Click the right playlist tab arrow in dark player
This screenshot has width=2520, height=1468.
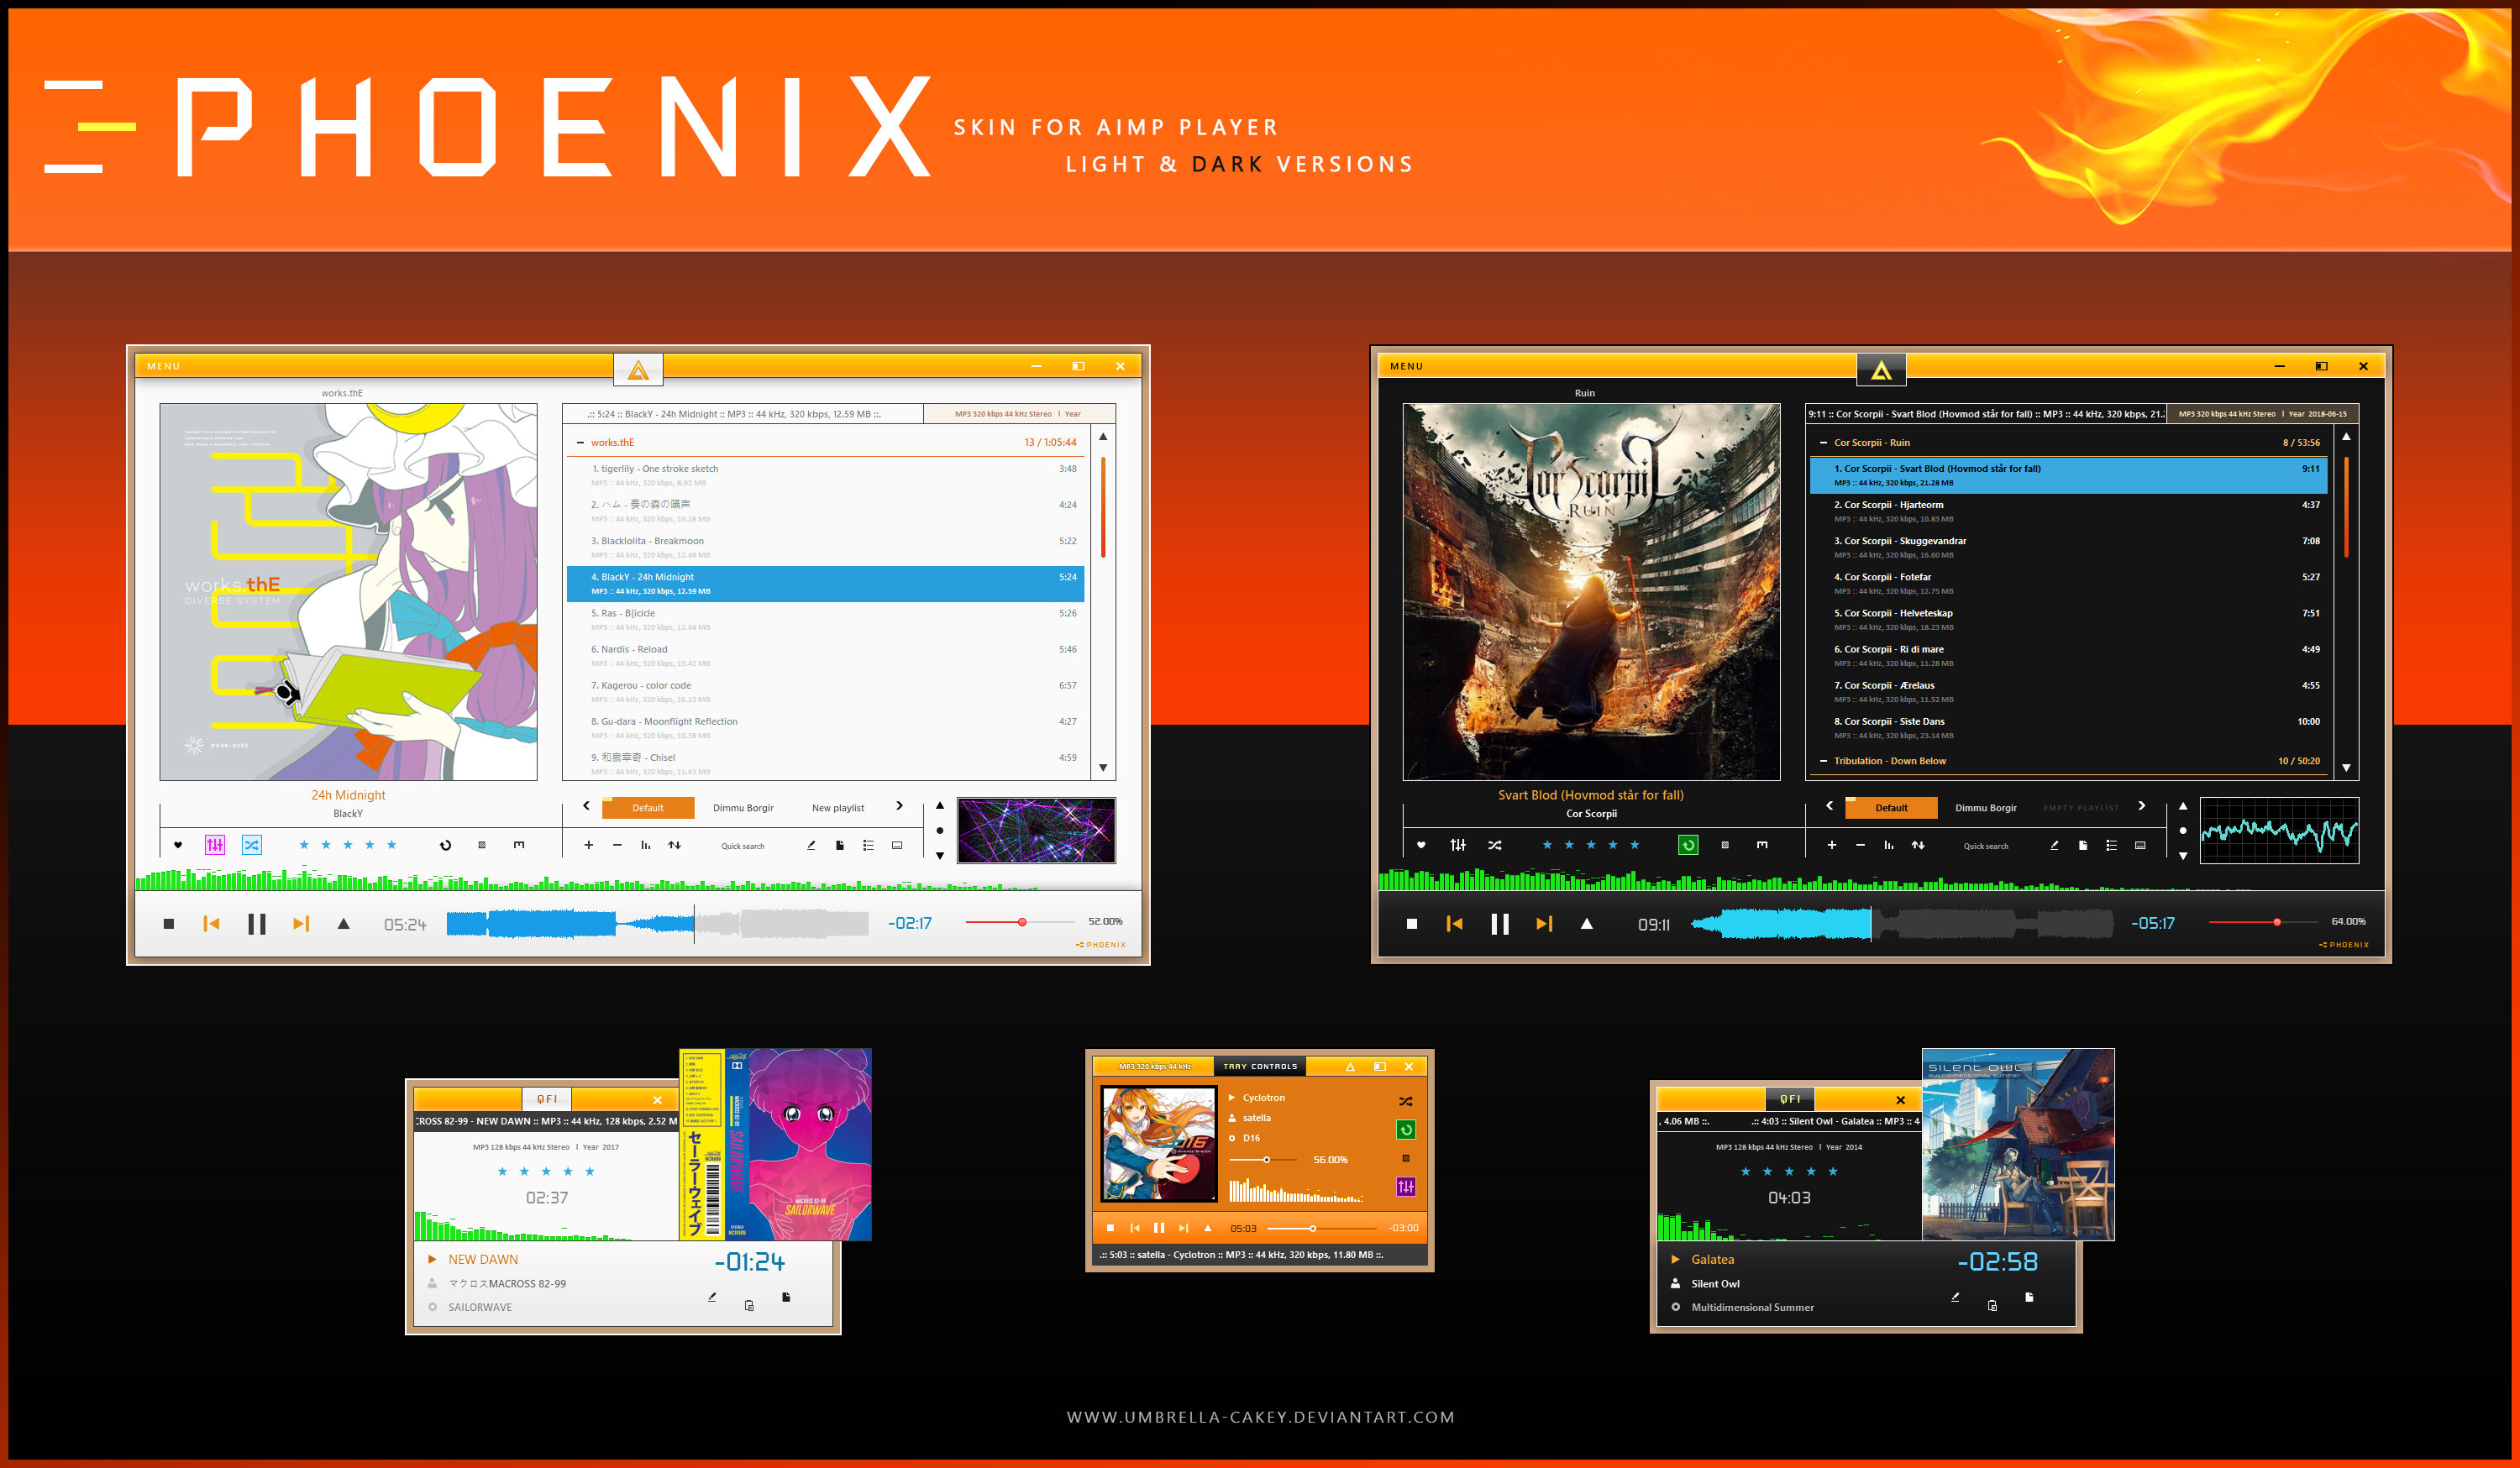tap(2142, 806)
